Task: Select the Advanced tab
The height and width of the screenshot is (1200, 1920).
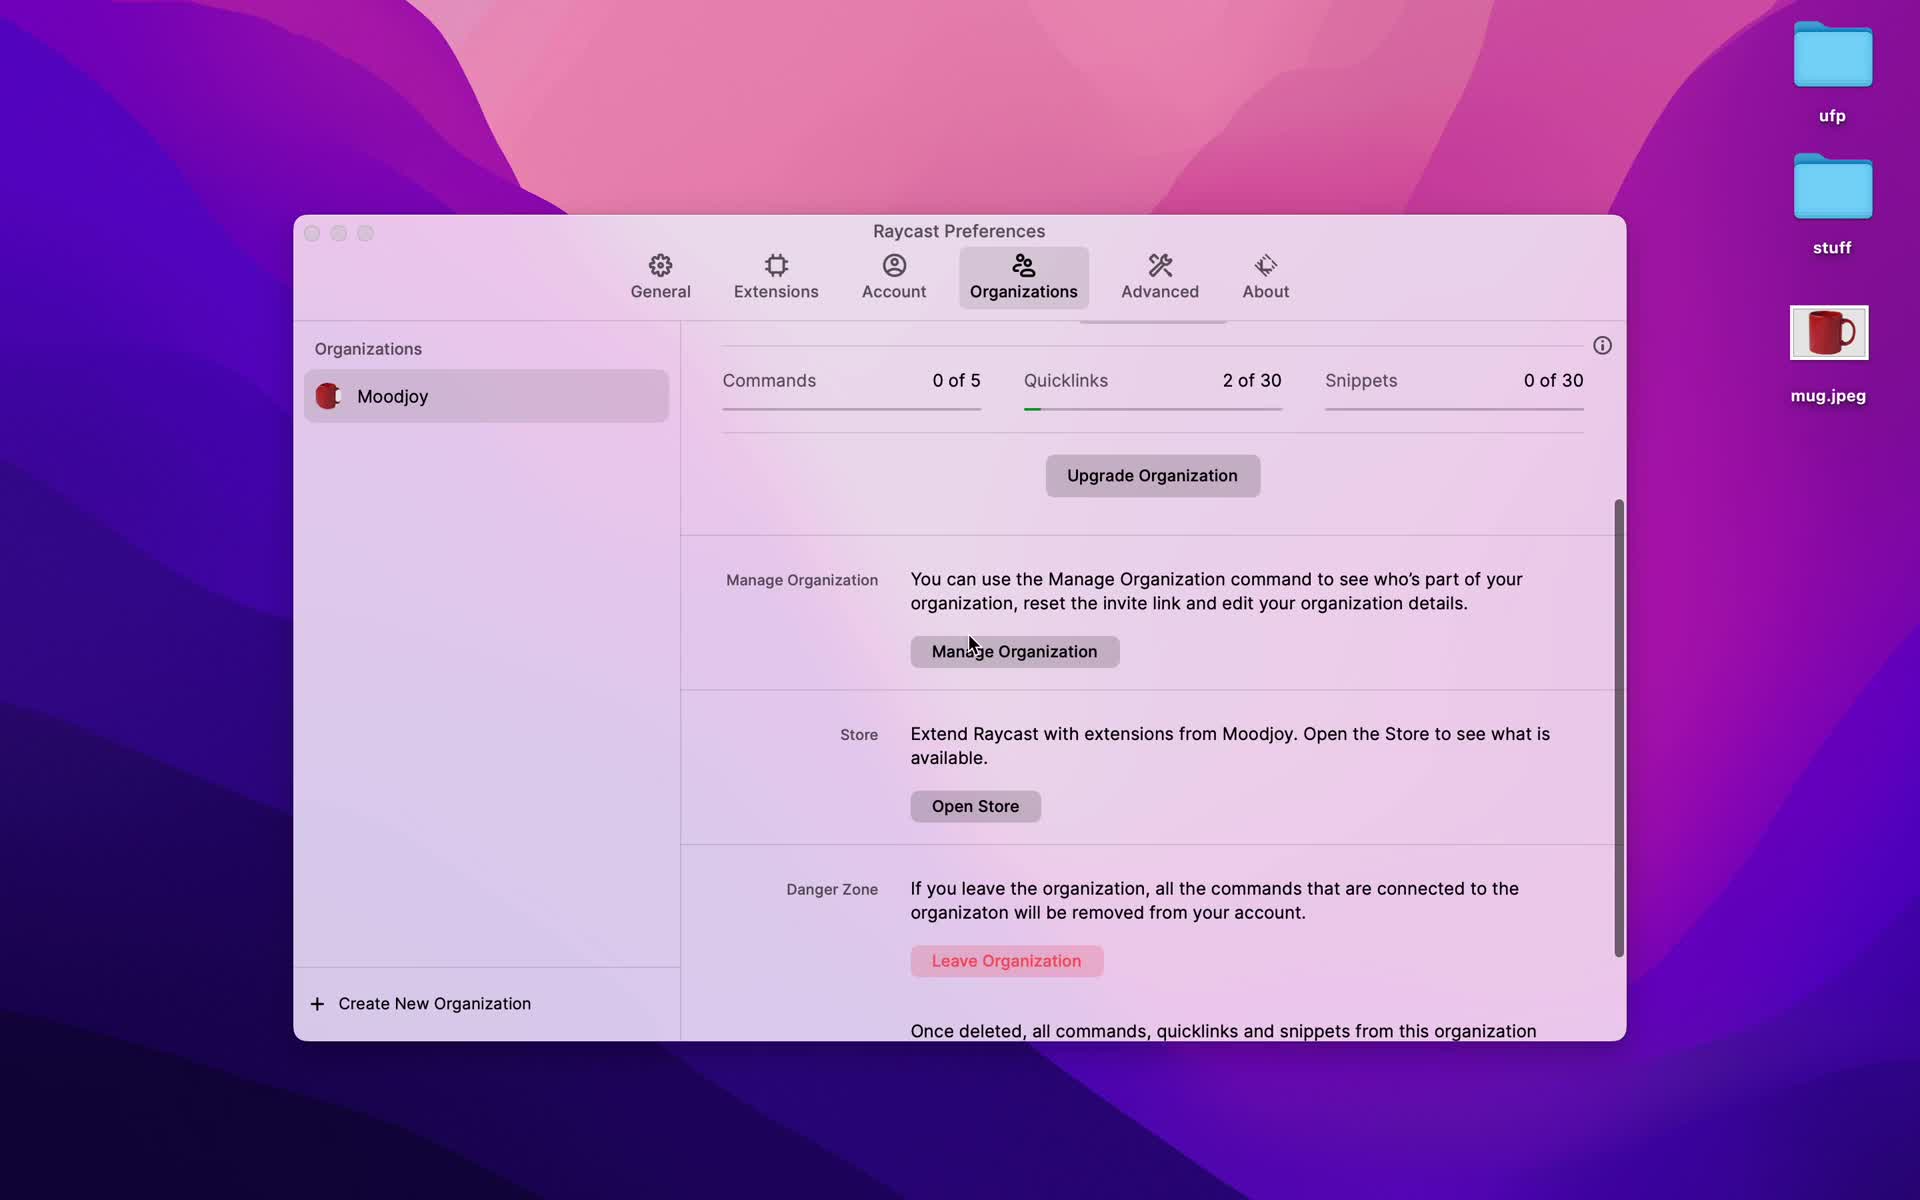Action: tap(1160, 276)
